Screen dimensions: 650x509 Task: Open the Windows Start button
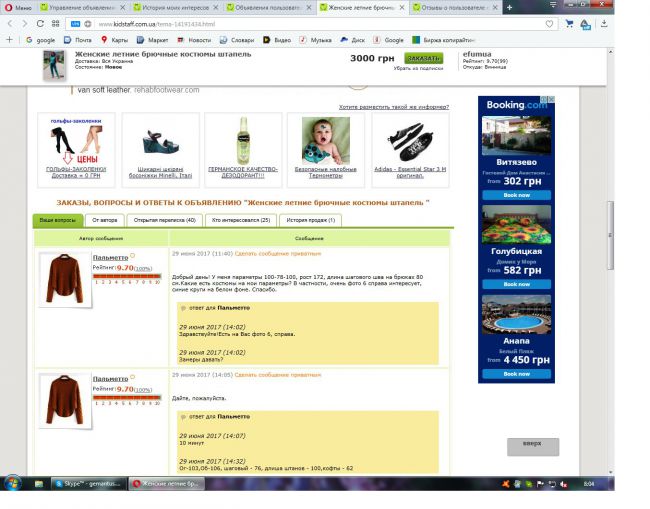[13, 483]
